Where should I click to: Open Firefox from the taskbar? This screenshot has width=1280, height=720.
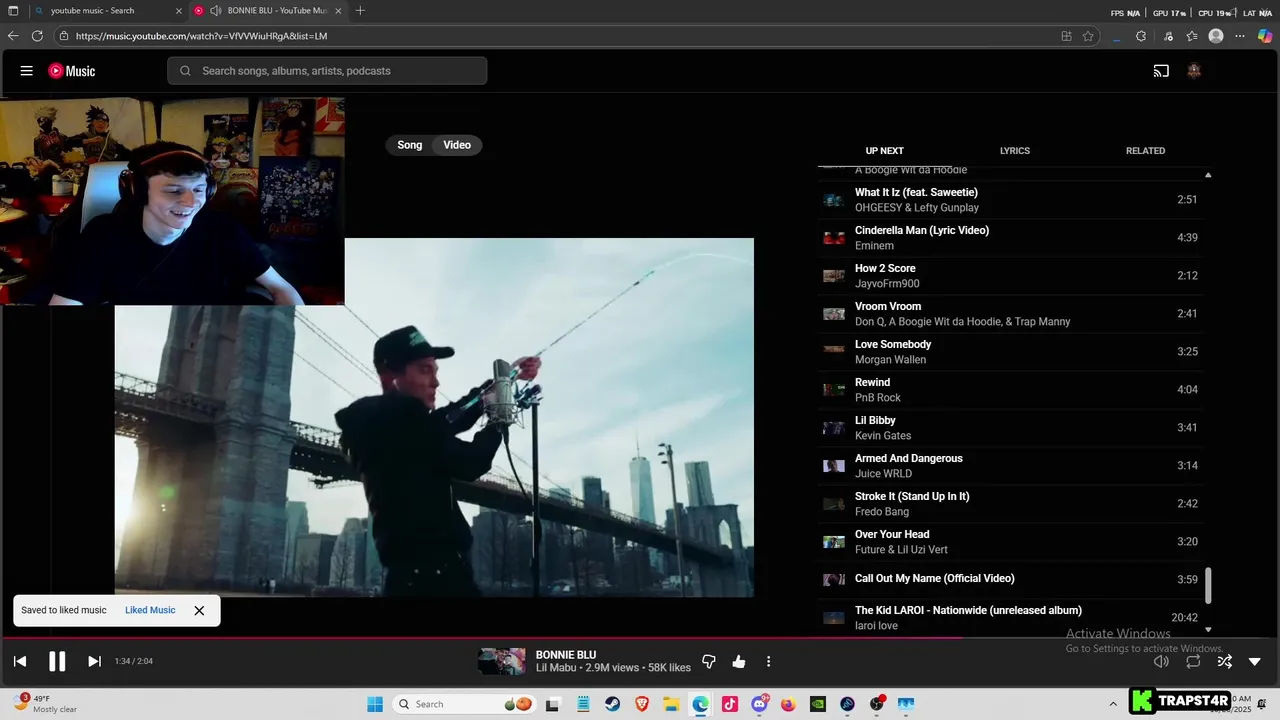(x=788, y=704)
